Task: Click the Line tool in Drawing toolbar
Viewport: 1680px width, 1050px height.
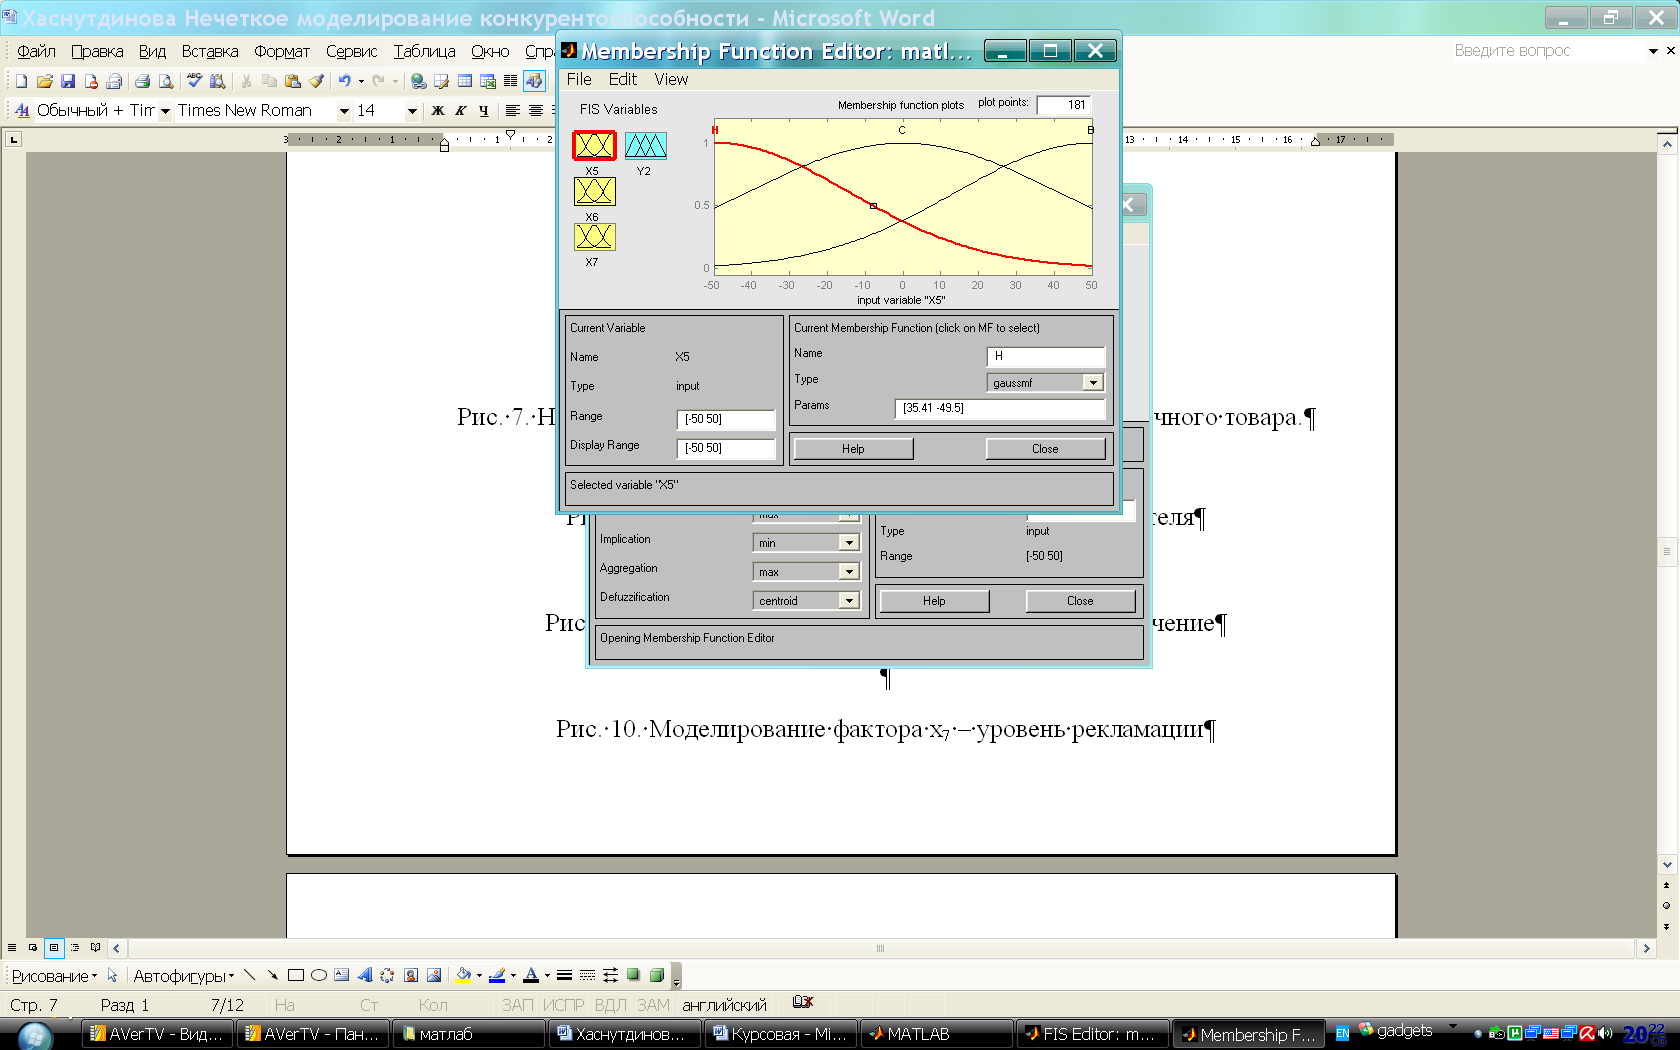Action: click(249, 975)
